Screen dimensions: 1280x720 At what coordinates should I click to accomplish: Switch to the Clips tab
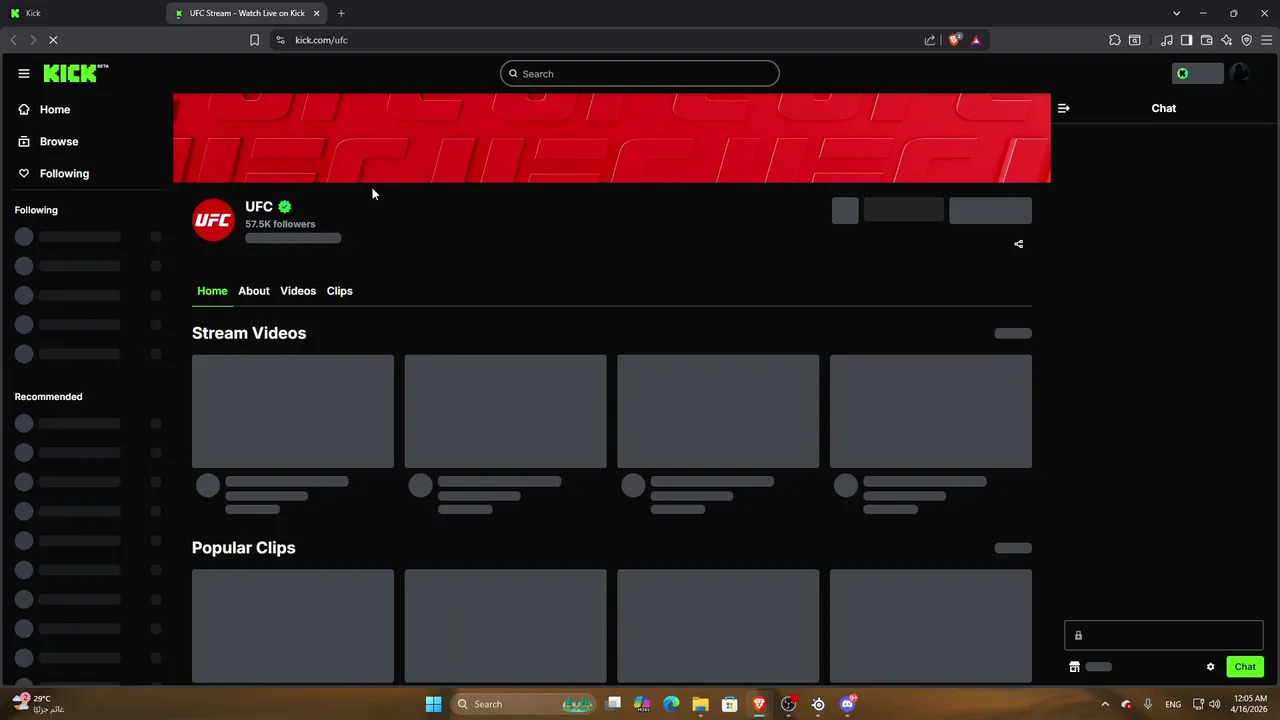coord(340,291)
